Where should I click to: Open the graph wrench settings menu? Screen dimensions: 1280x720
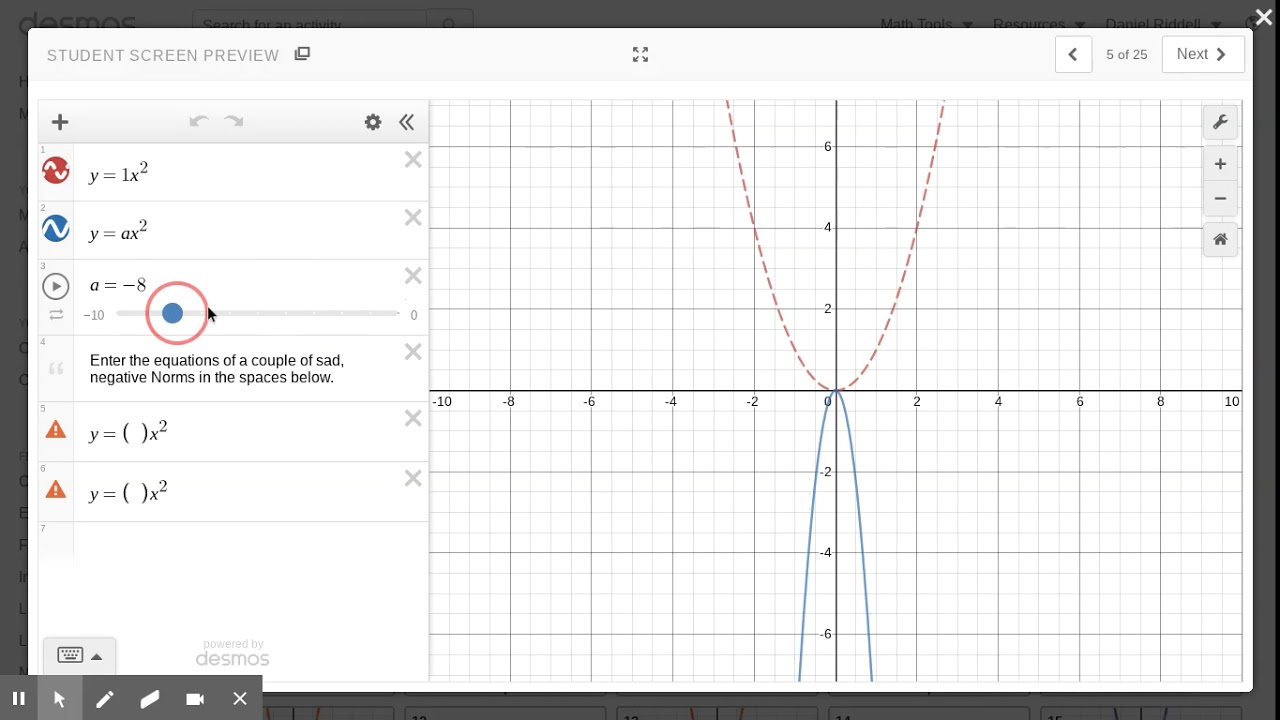pos(1220,122)
